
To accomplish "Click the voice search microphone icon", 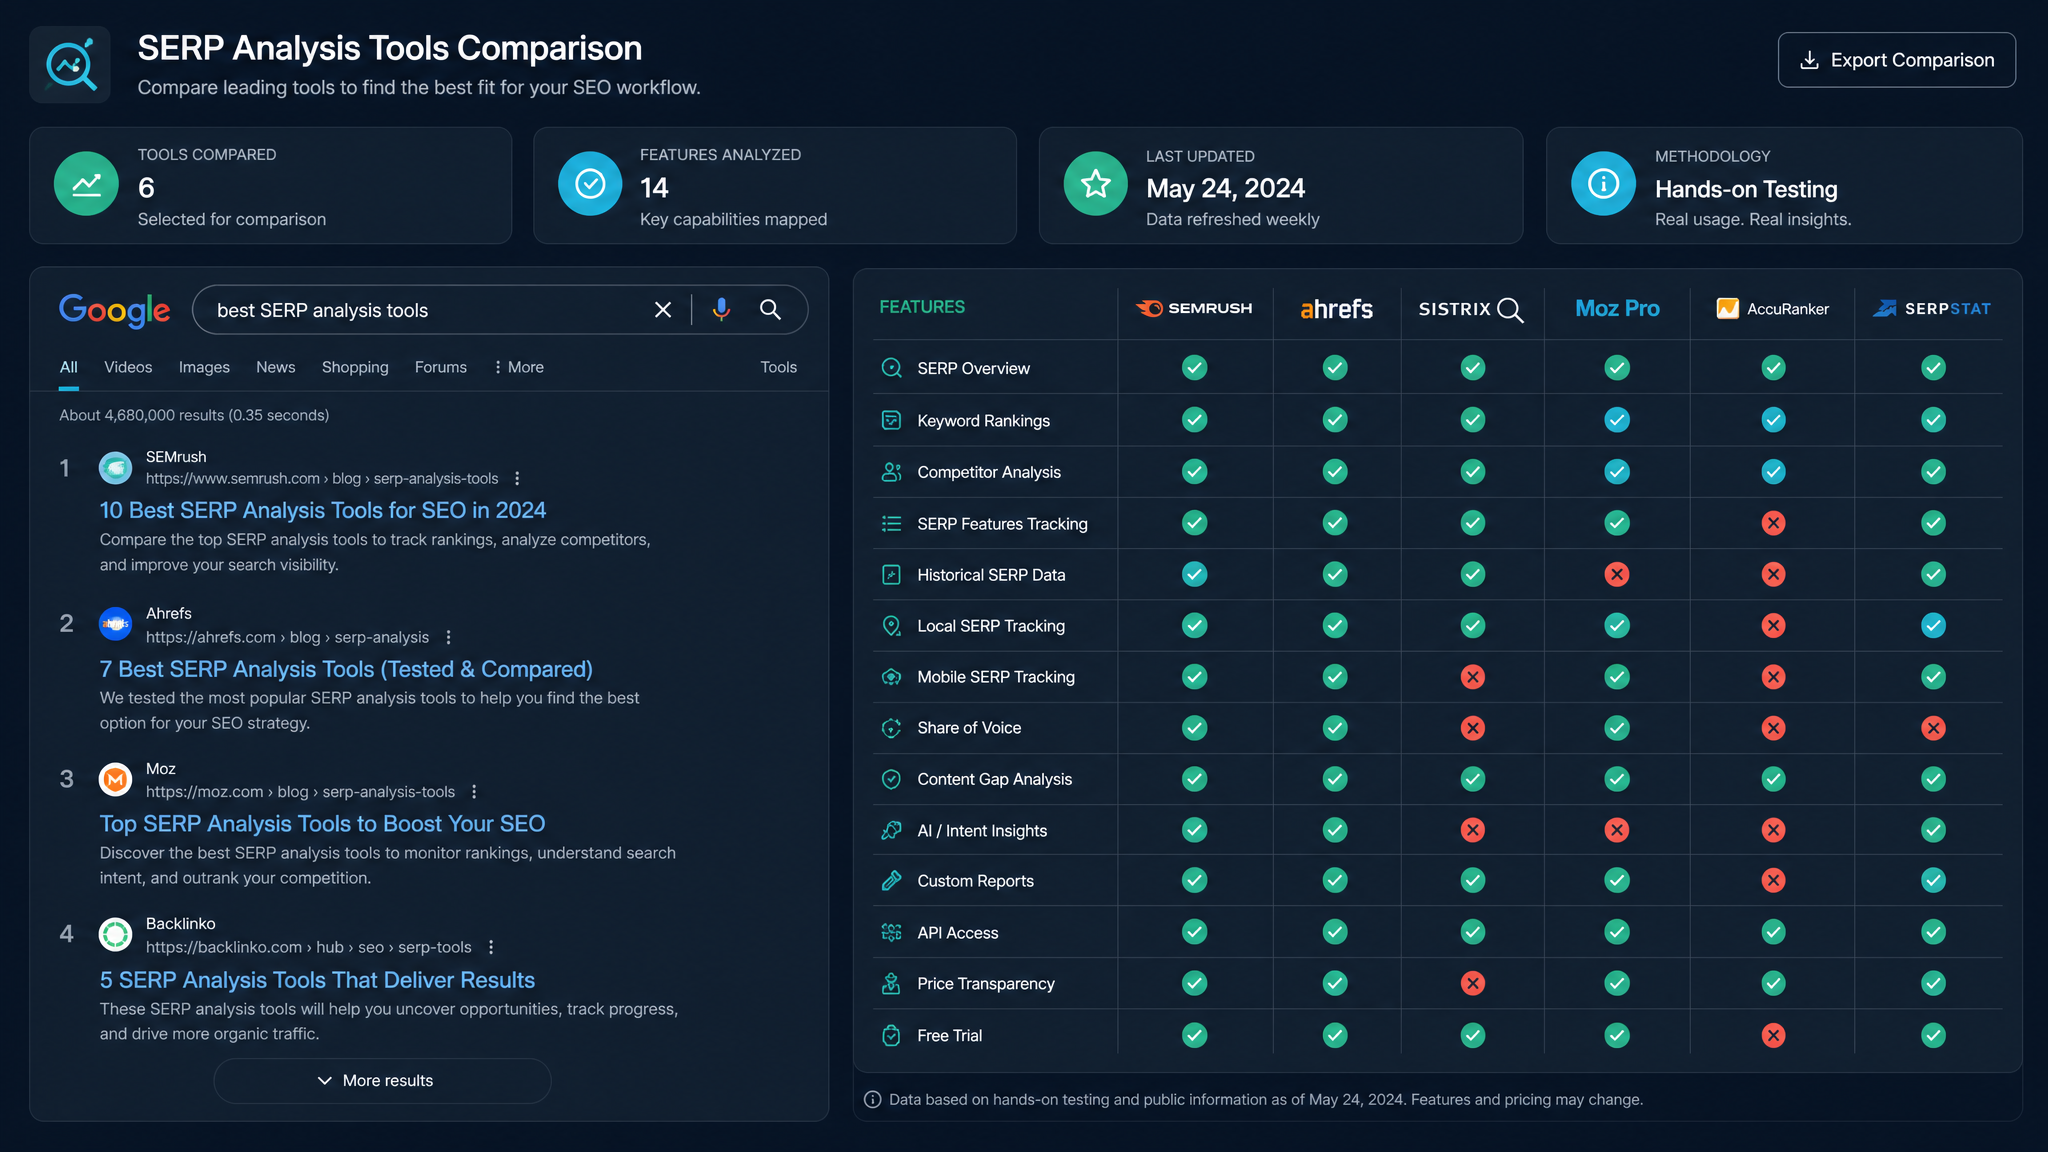I will pyautogui.click(x=721, y=310).
